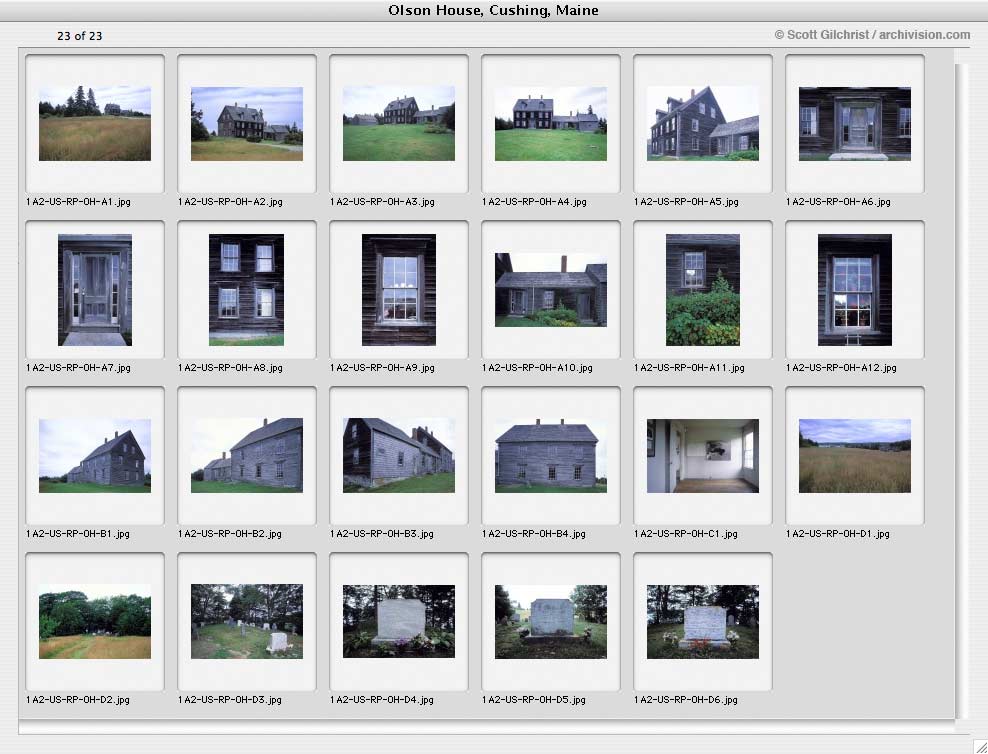Select meadow thumbnail 1A2-US-RP-OH-D1.jpg
This screenshot has width=988, height=754.
[x=854, y=455]
